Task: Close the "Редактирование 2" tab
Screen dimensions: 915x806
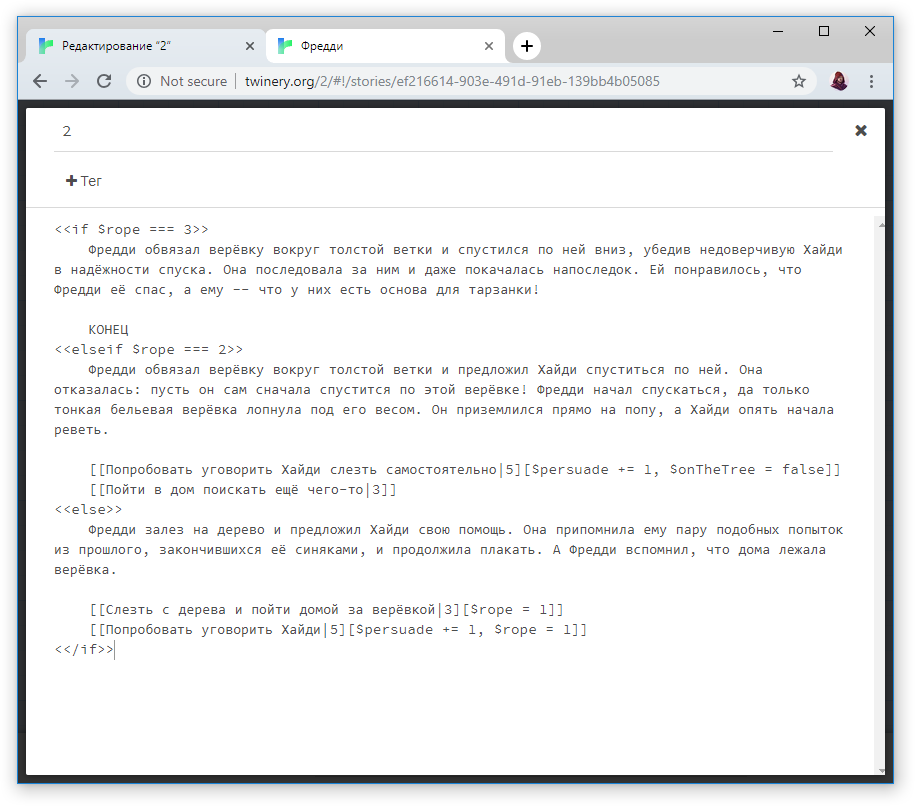Action: (250, 46)
